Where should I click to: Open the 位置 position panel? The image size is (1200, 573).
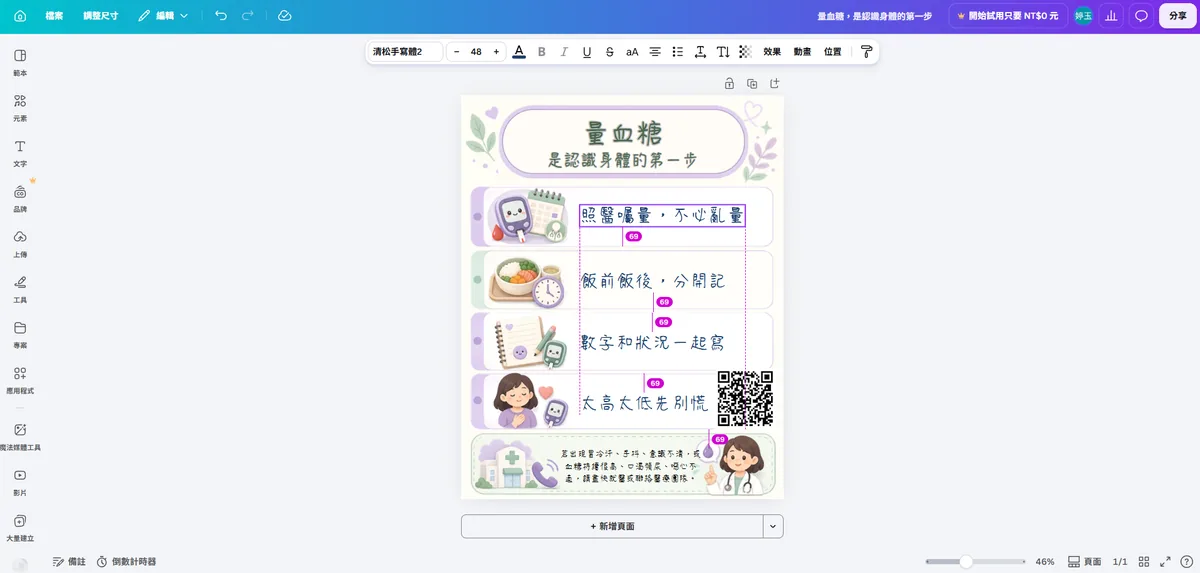coord(833,52)
